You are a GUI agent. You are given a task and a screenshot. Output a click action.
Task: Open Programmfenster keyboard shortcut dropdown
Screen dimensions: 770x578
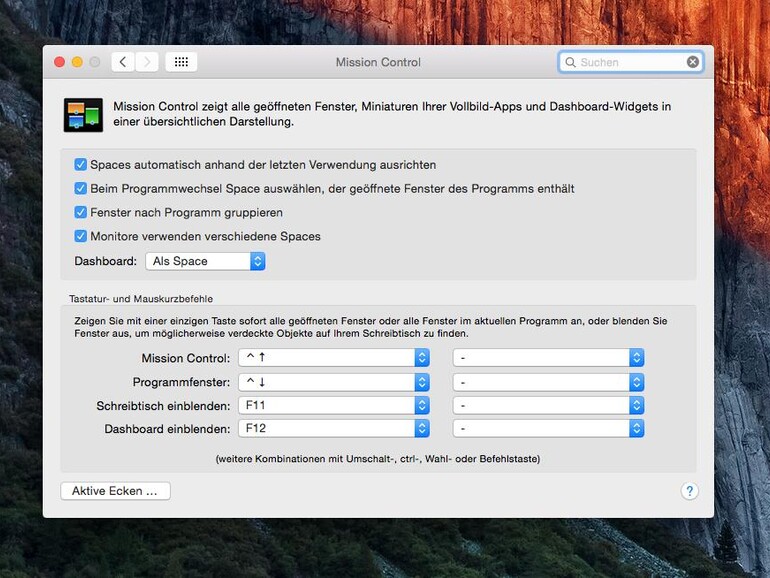pos(334,382)
